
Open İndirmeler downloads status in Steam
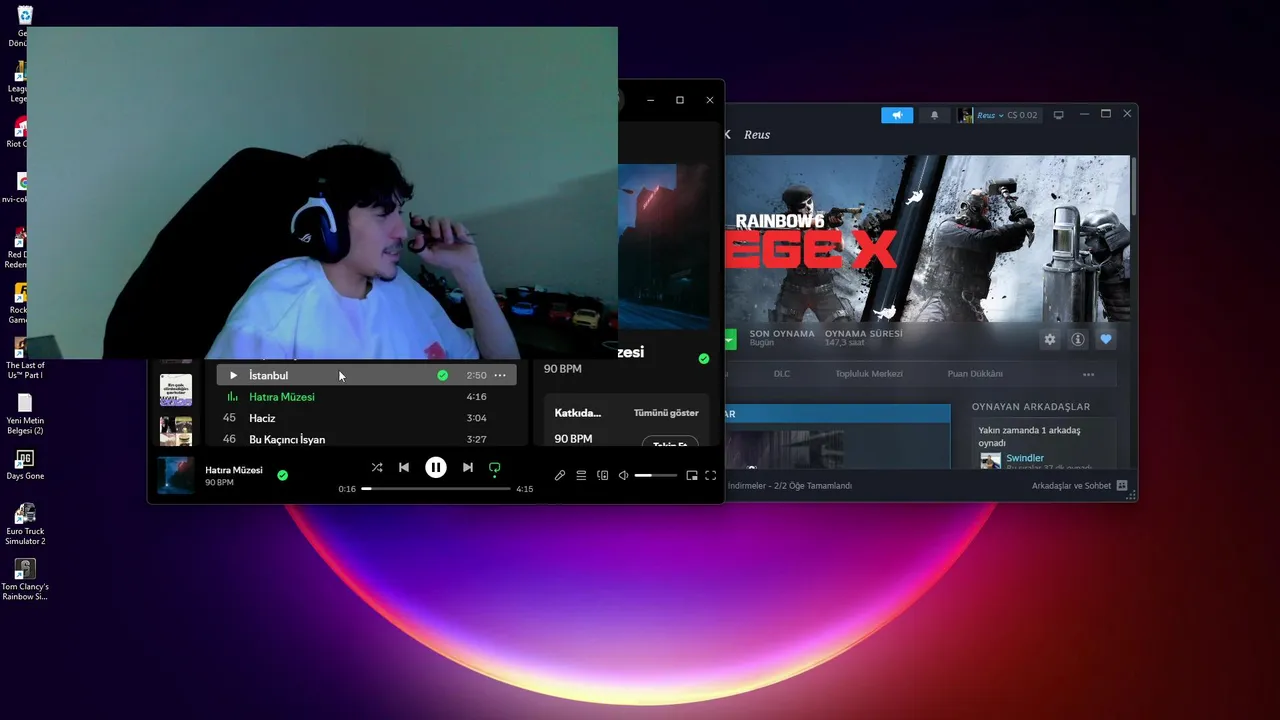click(790, 486)
